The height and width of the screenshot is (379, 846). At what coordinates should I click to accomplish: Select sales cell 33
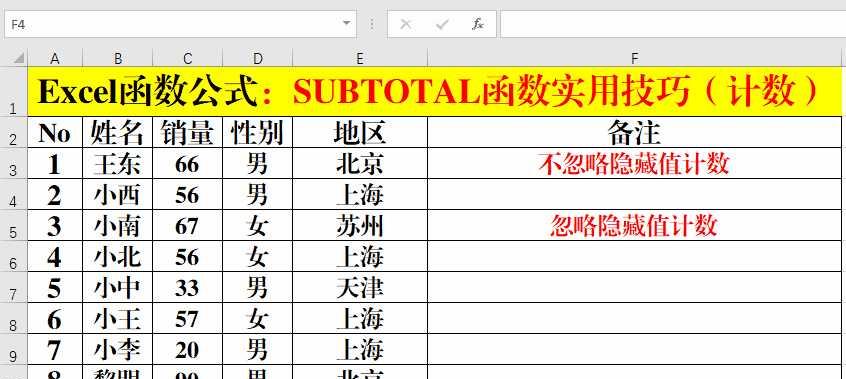click(188, 288)
